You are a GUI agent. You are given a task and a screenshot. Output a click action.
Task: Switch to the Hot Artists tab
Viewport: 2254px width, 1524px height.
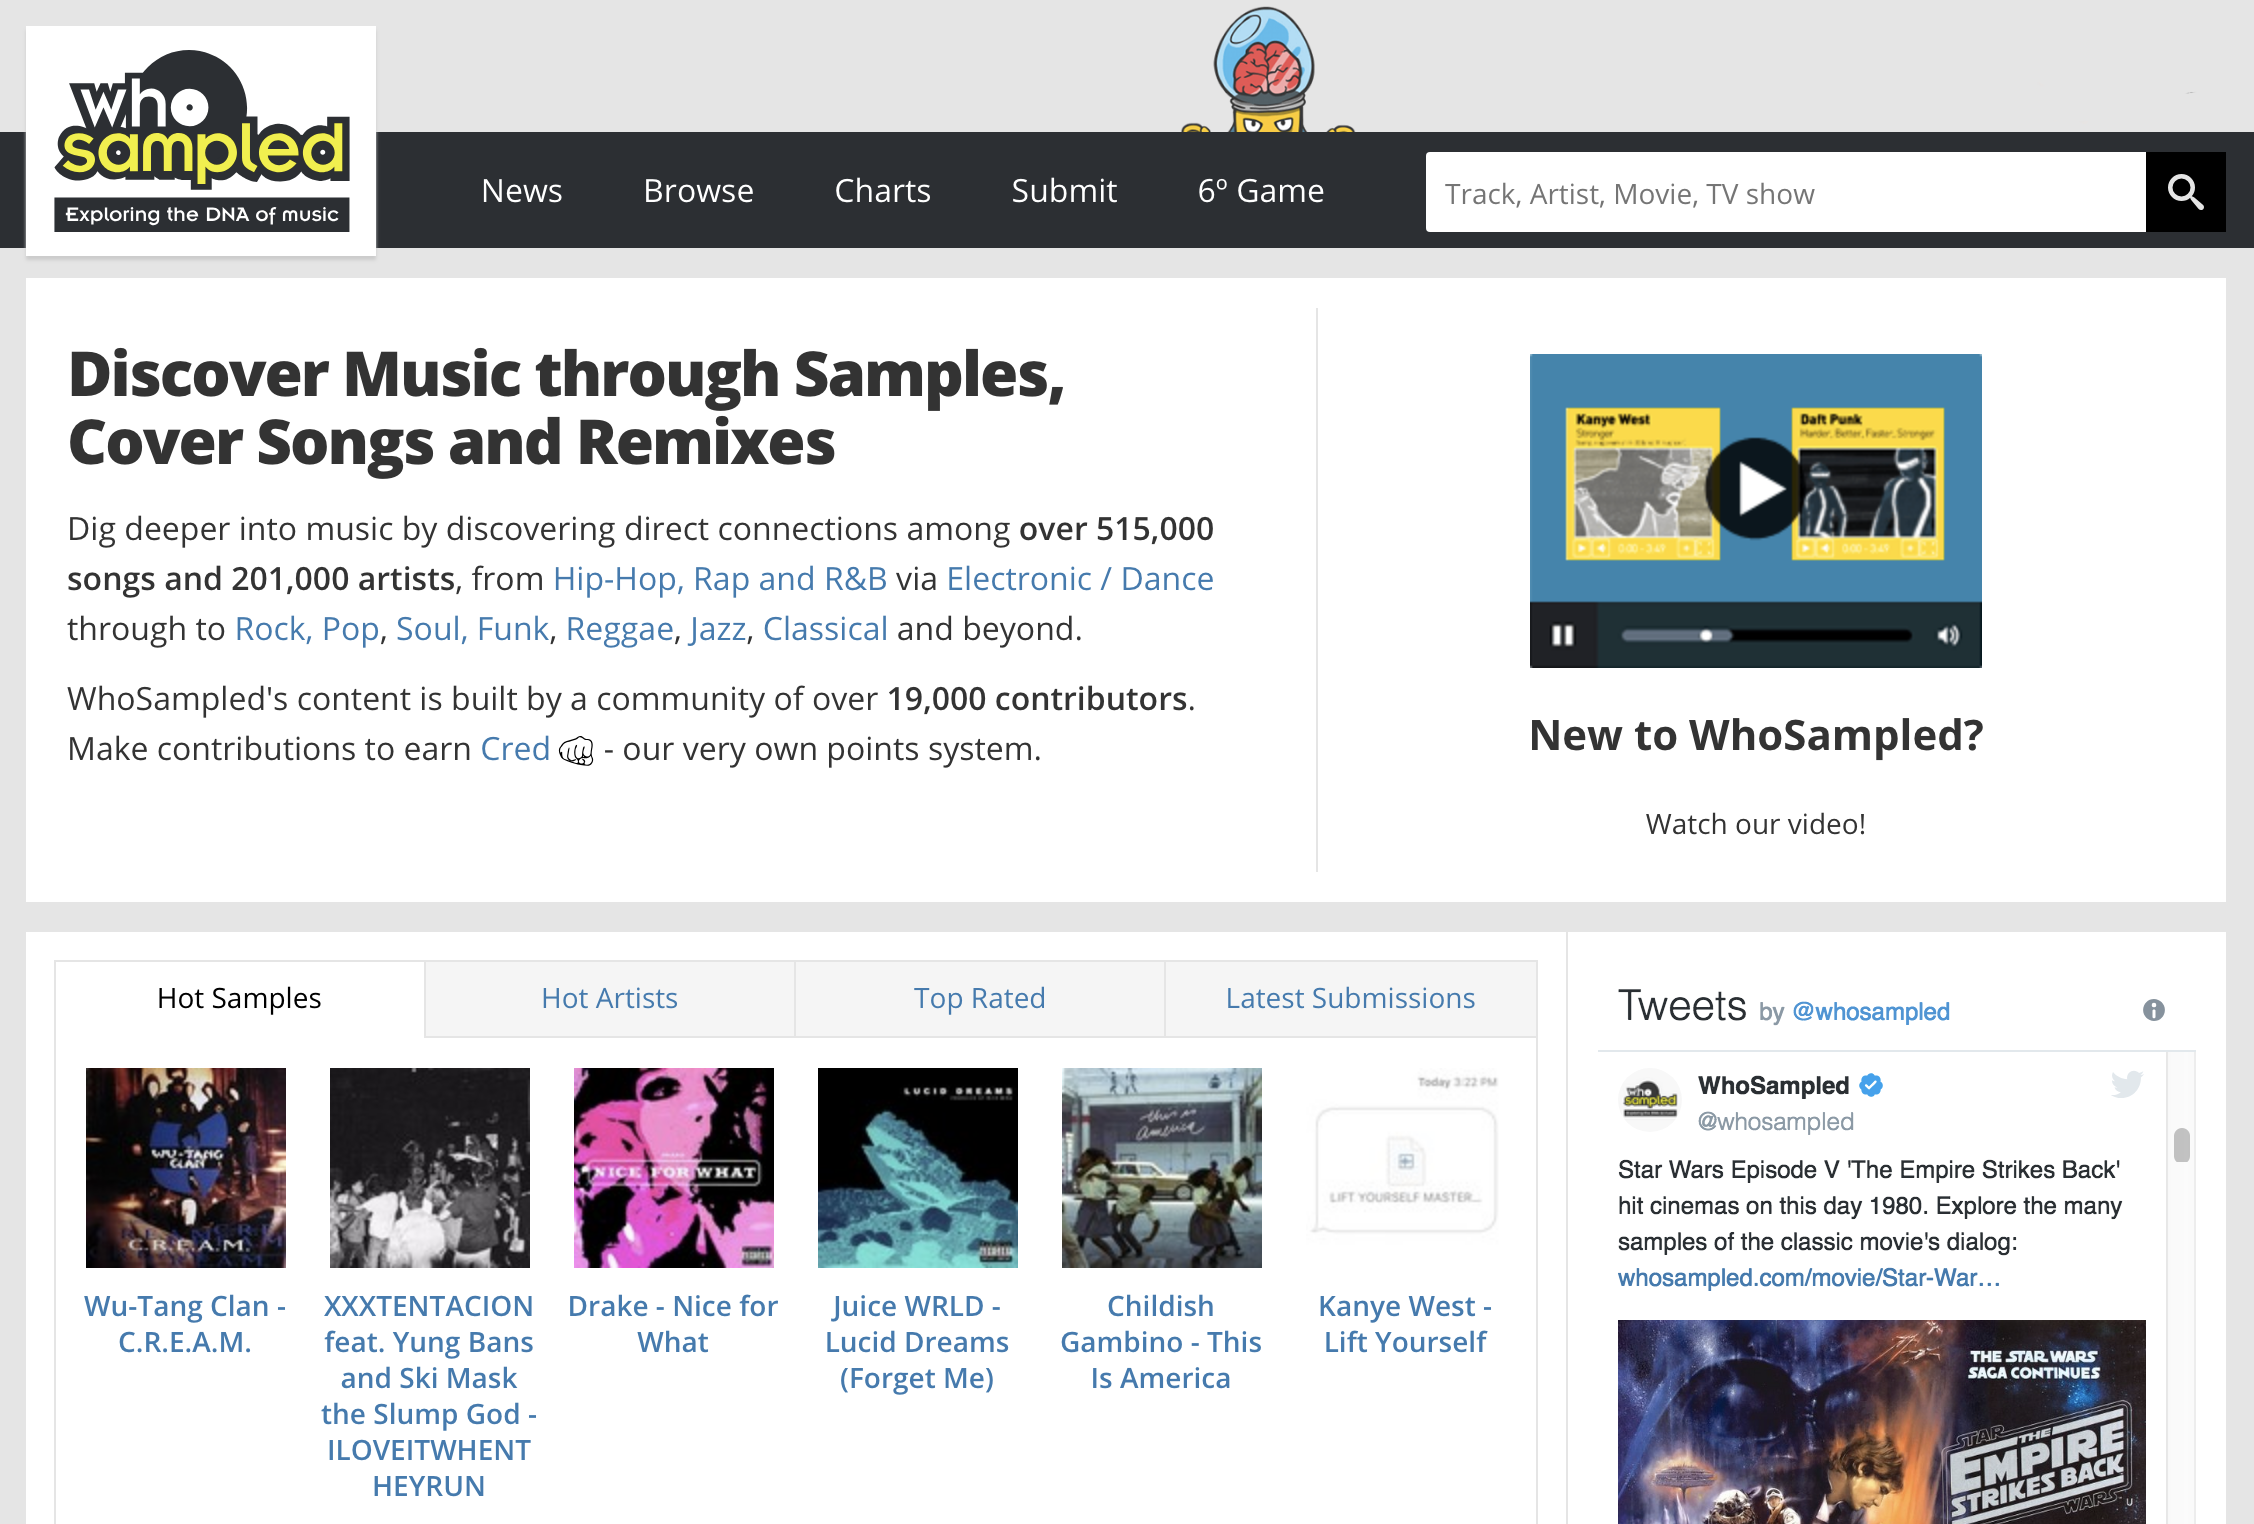point(609,998)
